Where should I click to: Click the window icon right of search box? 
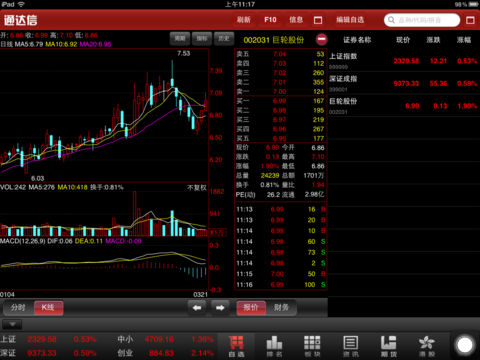tap(470, 20)
